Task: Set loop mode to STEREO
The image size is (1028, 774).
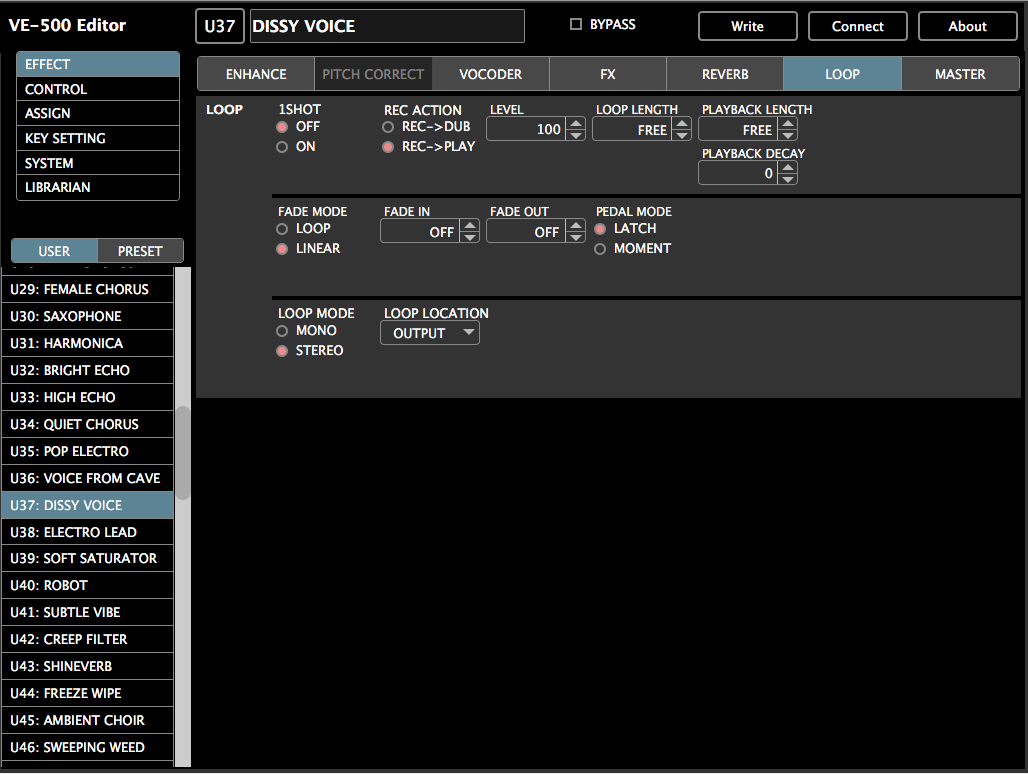Action: 283,351
